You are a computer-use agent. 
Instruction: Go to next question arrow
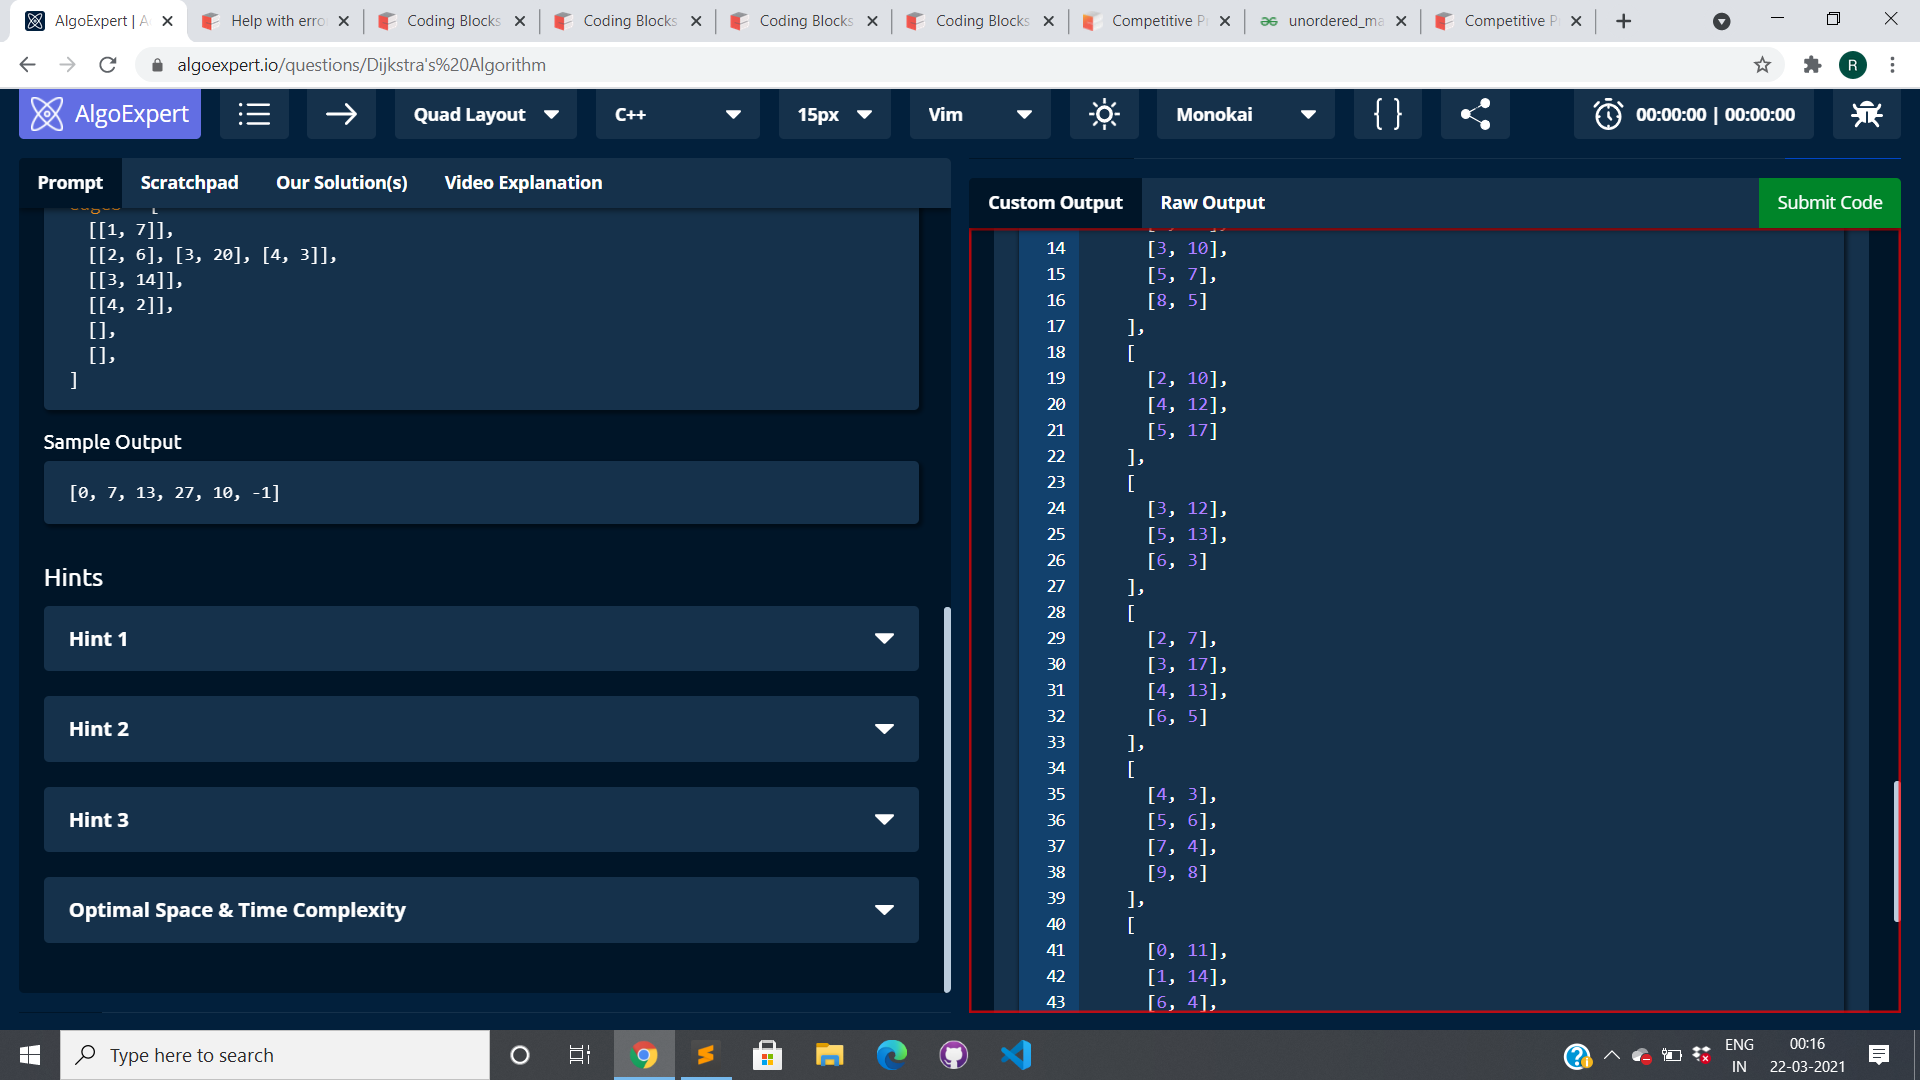pyautogui.click(x=341, y=114)
